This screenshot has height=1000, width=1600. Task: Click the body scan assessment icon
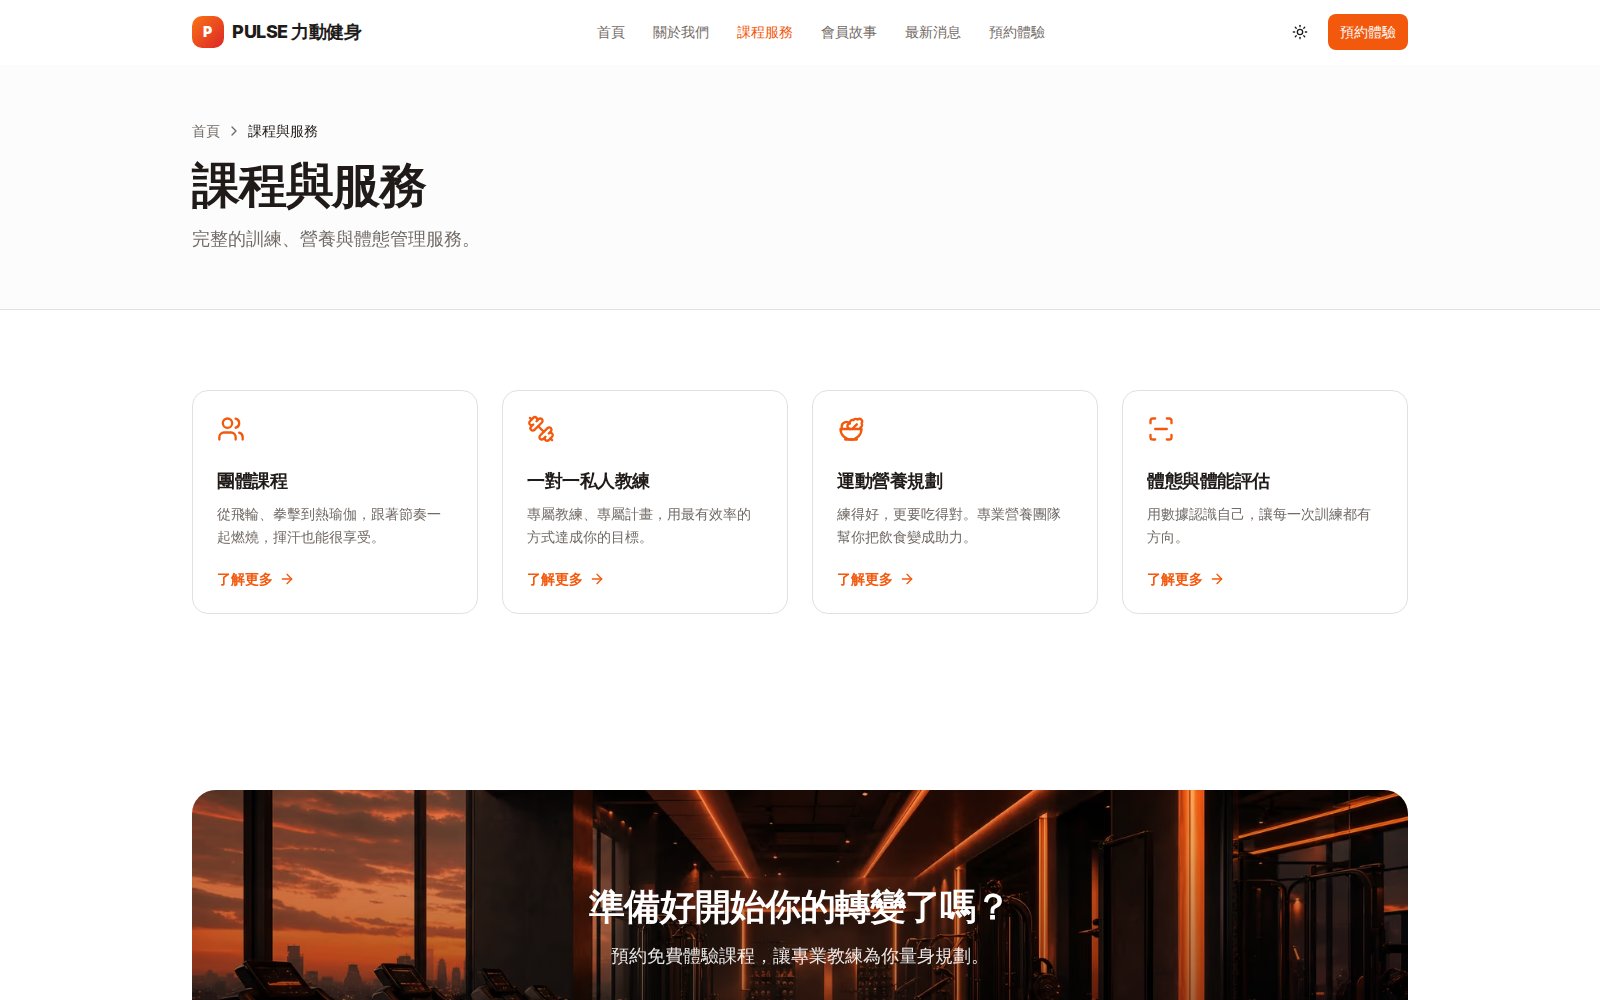(x=1161, y=429)
